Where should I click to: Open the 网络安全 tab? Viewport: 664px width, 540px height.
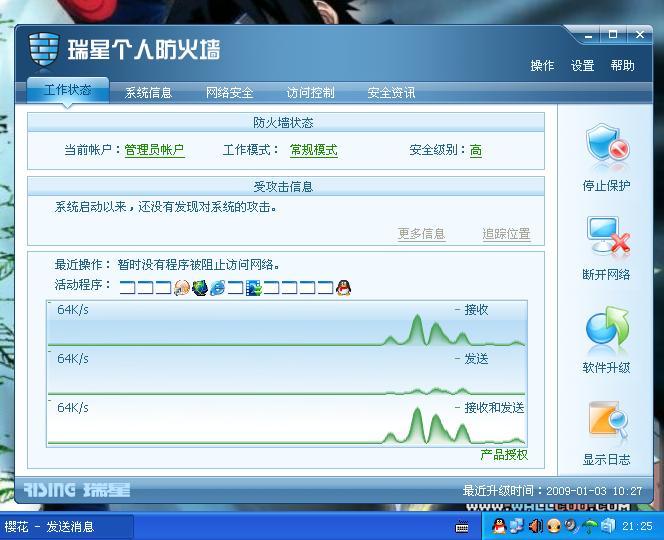click(x=230, y=93)
